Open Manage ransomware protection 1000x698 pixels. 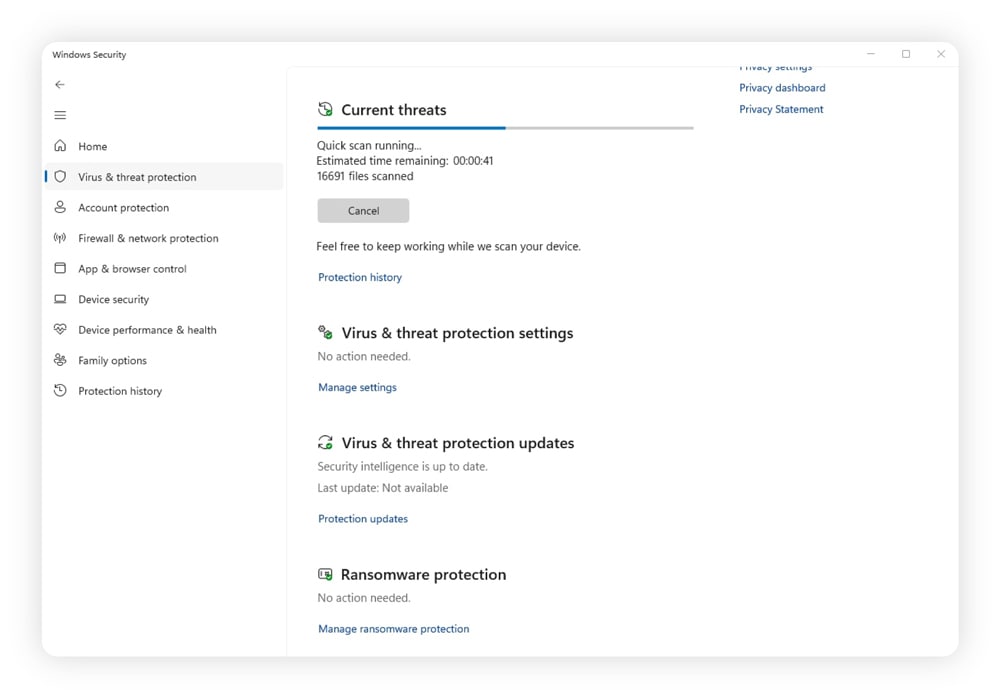(x=393, y=628)
